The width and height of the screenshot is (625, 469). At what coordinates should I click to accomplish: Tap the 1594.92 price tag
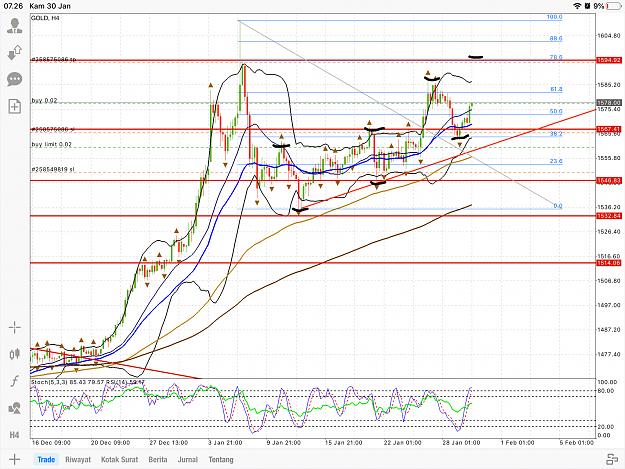pos(609,60)
